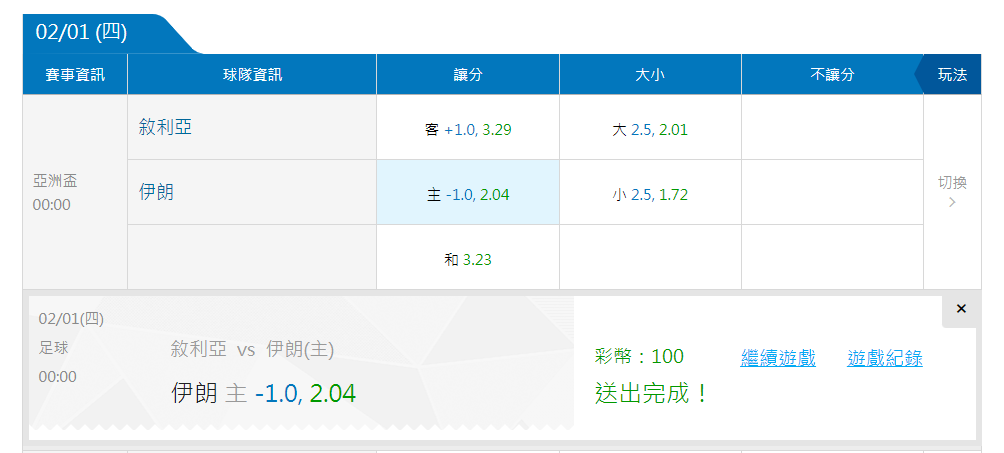The height and width of the screenshot is (453, 1004).
Task: Select away handicap 客 +1.0, 3.29
Action: 468,128
